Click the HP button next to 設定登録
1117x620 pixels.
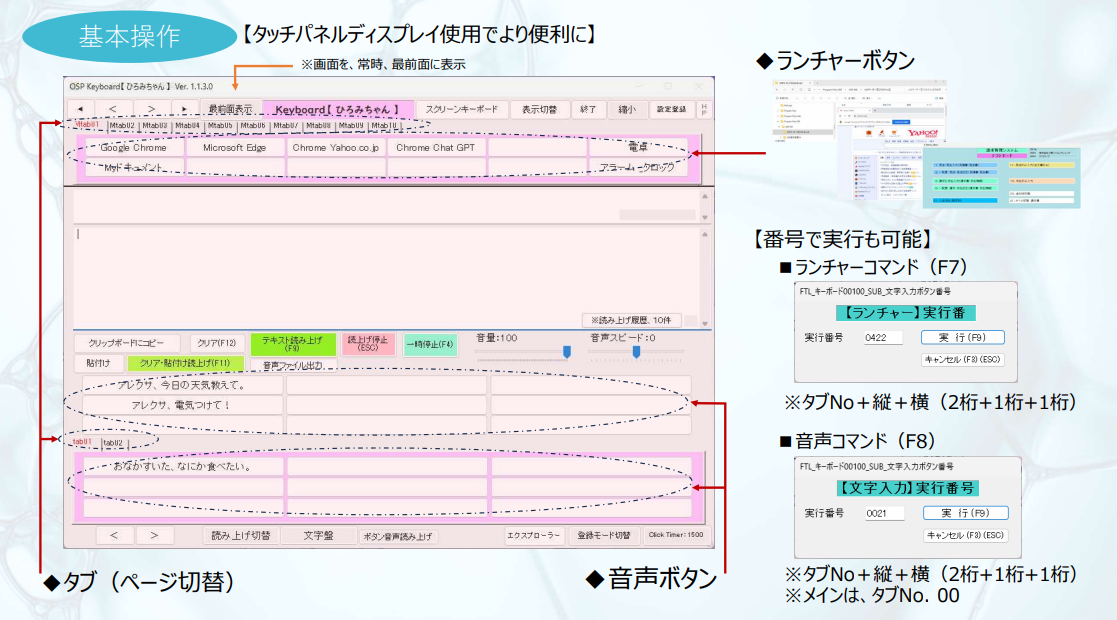click(704, 110)
